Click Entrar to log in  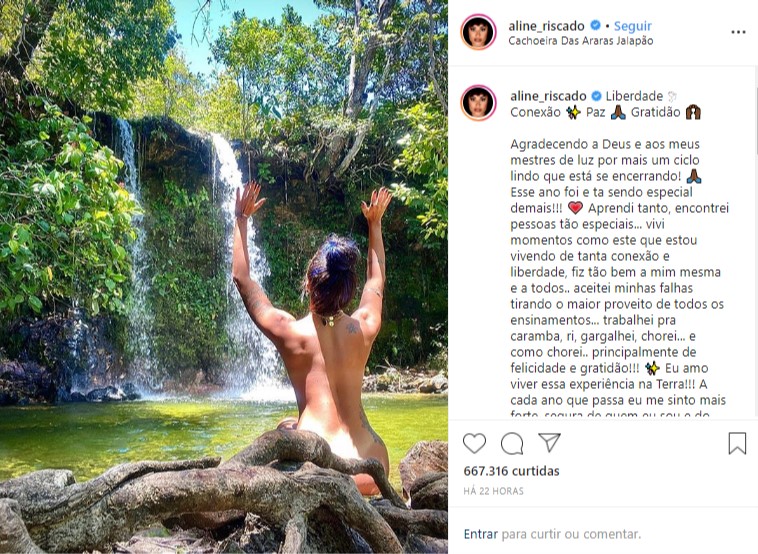481,534
